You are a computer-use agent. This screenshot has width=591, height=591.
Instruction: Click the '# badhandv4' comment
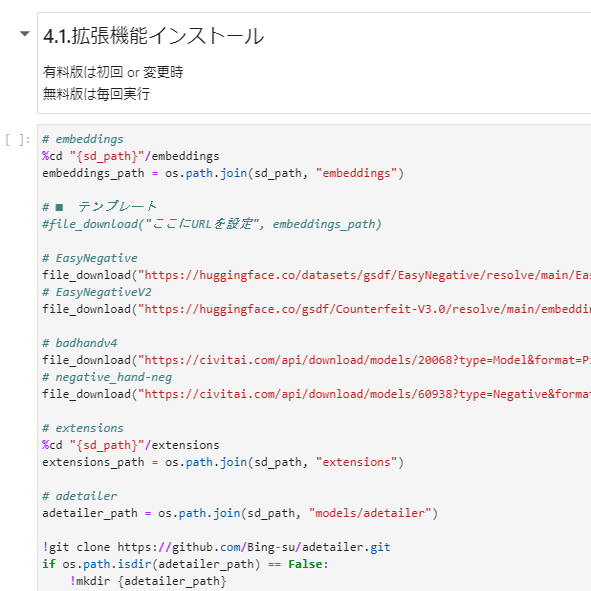80,343
